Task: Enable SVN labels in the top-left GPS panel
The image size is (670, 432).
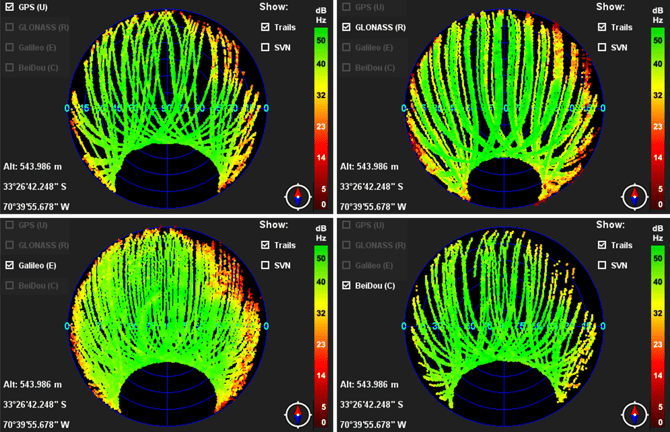Action: coord(266,47)
